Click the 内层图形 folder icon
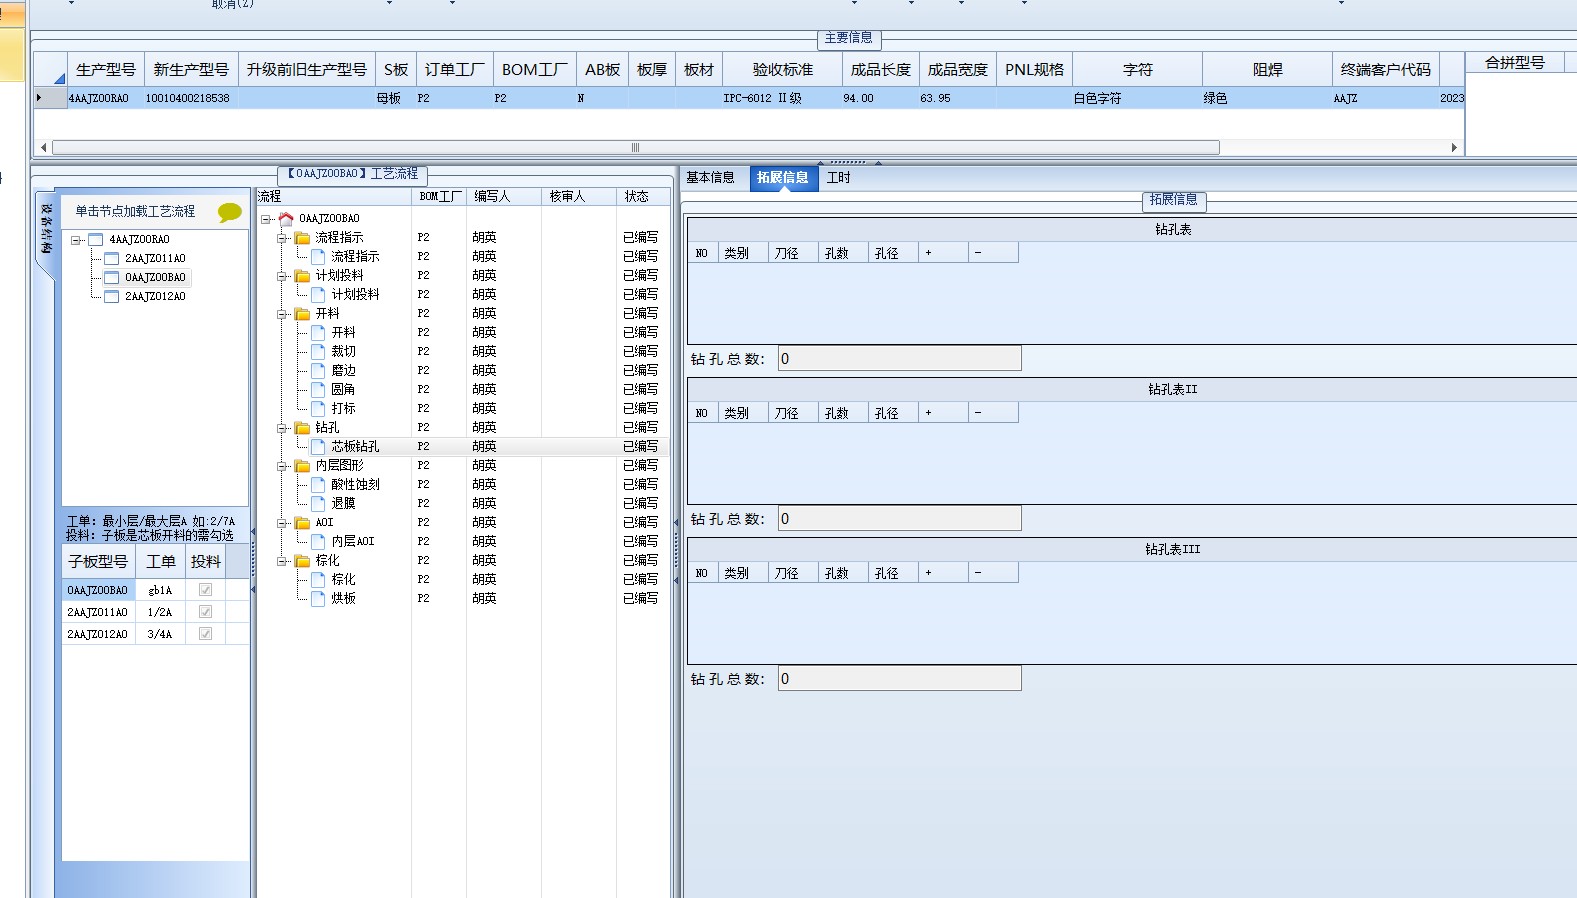1577x898 pixels. pyautogui.click(x=302, y=465)
